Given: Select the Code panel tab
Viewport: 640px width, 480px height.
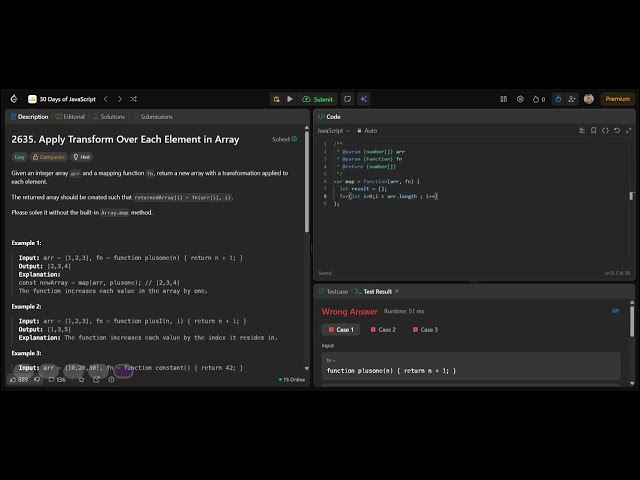Looking at the screenshot, I should (329, 117).
